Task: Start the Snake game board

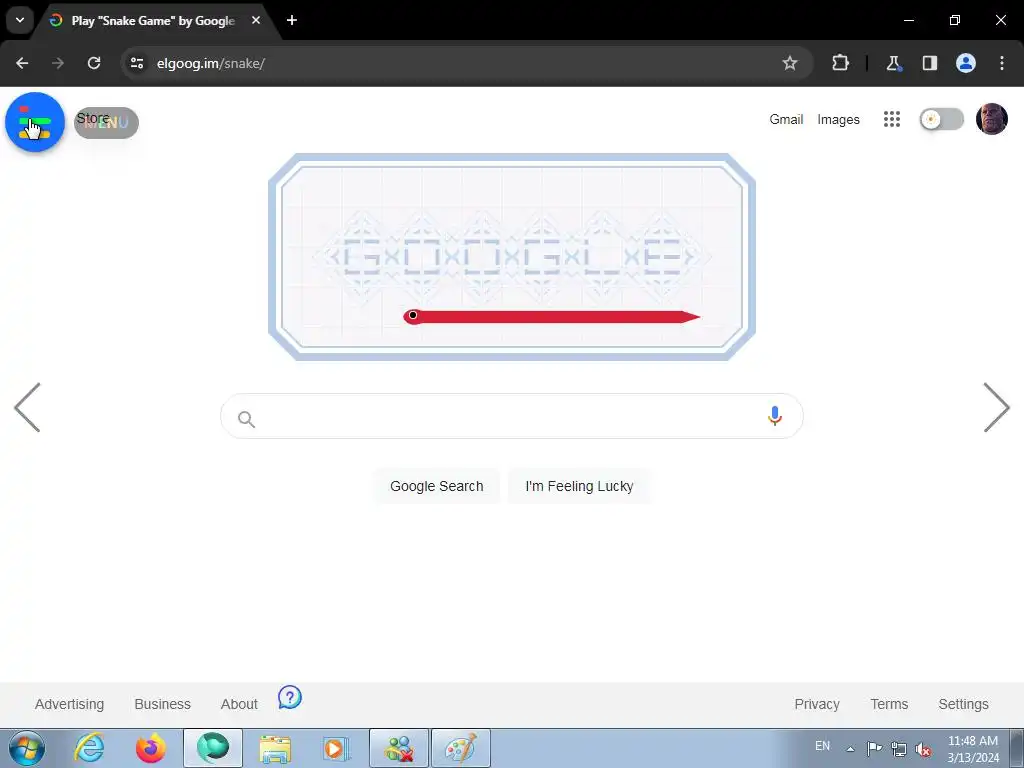Action: pos(511,257)
